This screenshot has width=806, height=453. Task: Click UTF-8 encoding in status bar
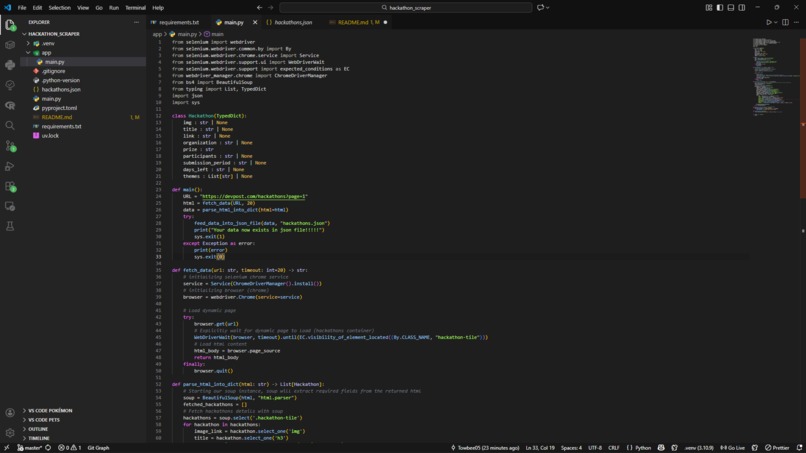(595, 448)
